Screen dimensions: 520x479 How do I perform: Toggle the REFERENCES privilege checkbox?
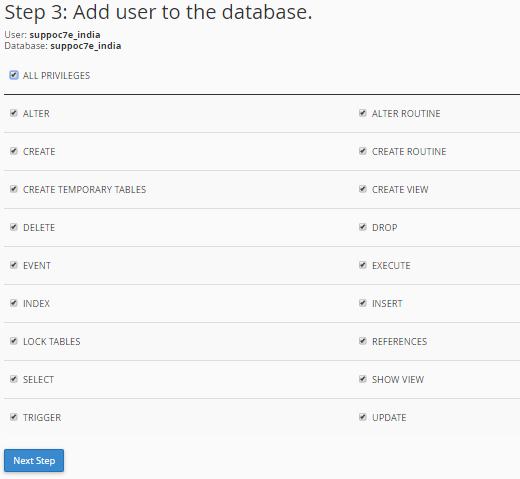(363, 341)
